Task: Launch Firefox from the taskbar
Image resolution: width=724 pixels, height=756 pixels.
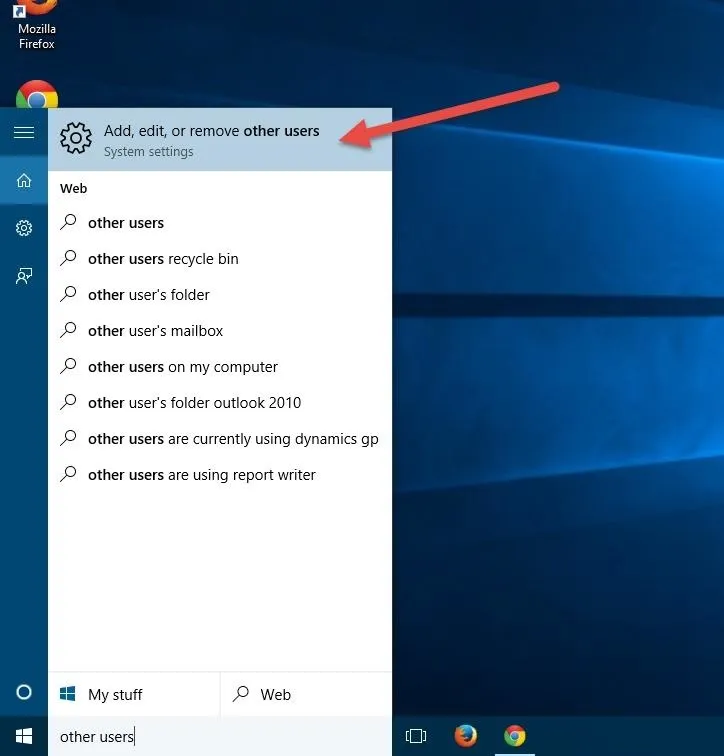Action: (x=466, y=736)
